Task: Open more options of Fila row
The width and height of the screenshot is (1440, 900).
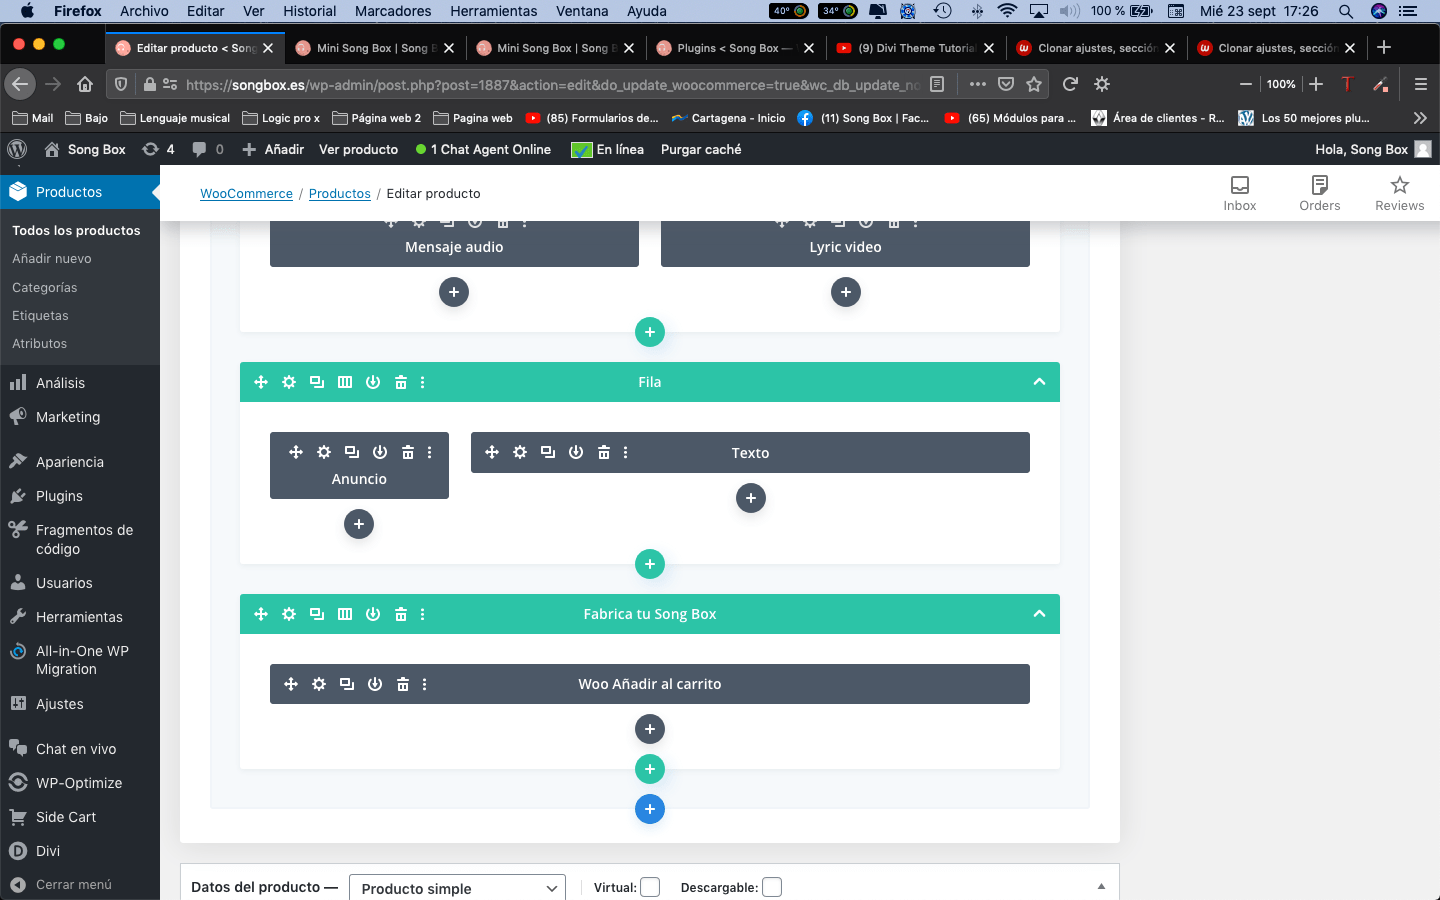Action: [423, 382]
